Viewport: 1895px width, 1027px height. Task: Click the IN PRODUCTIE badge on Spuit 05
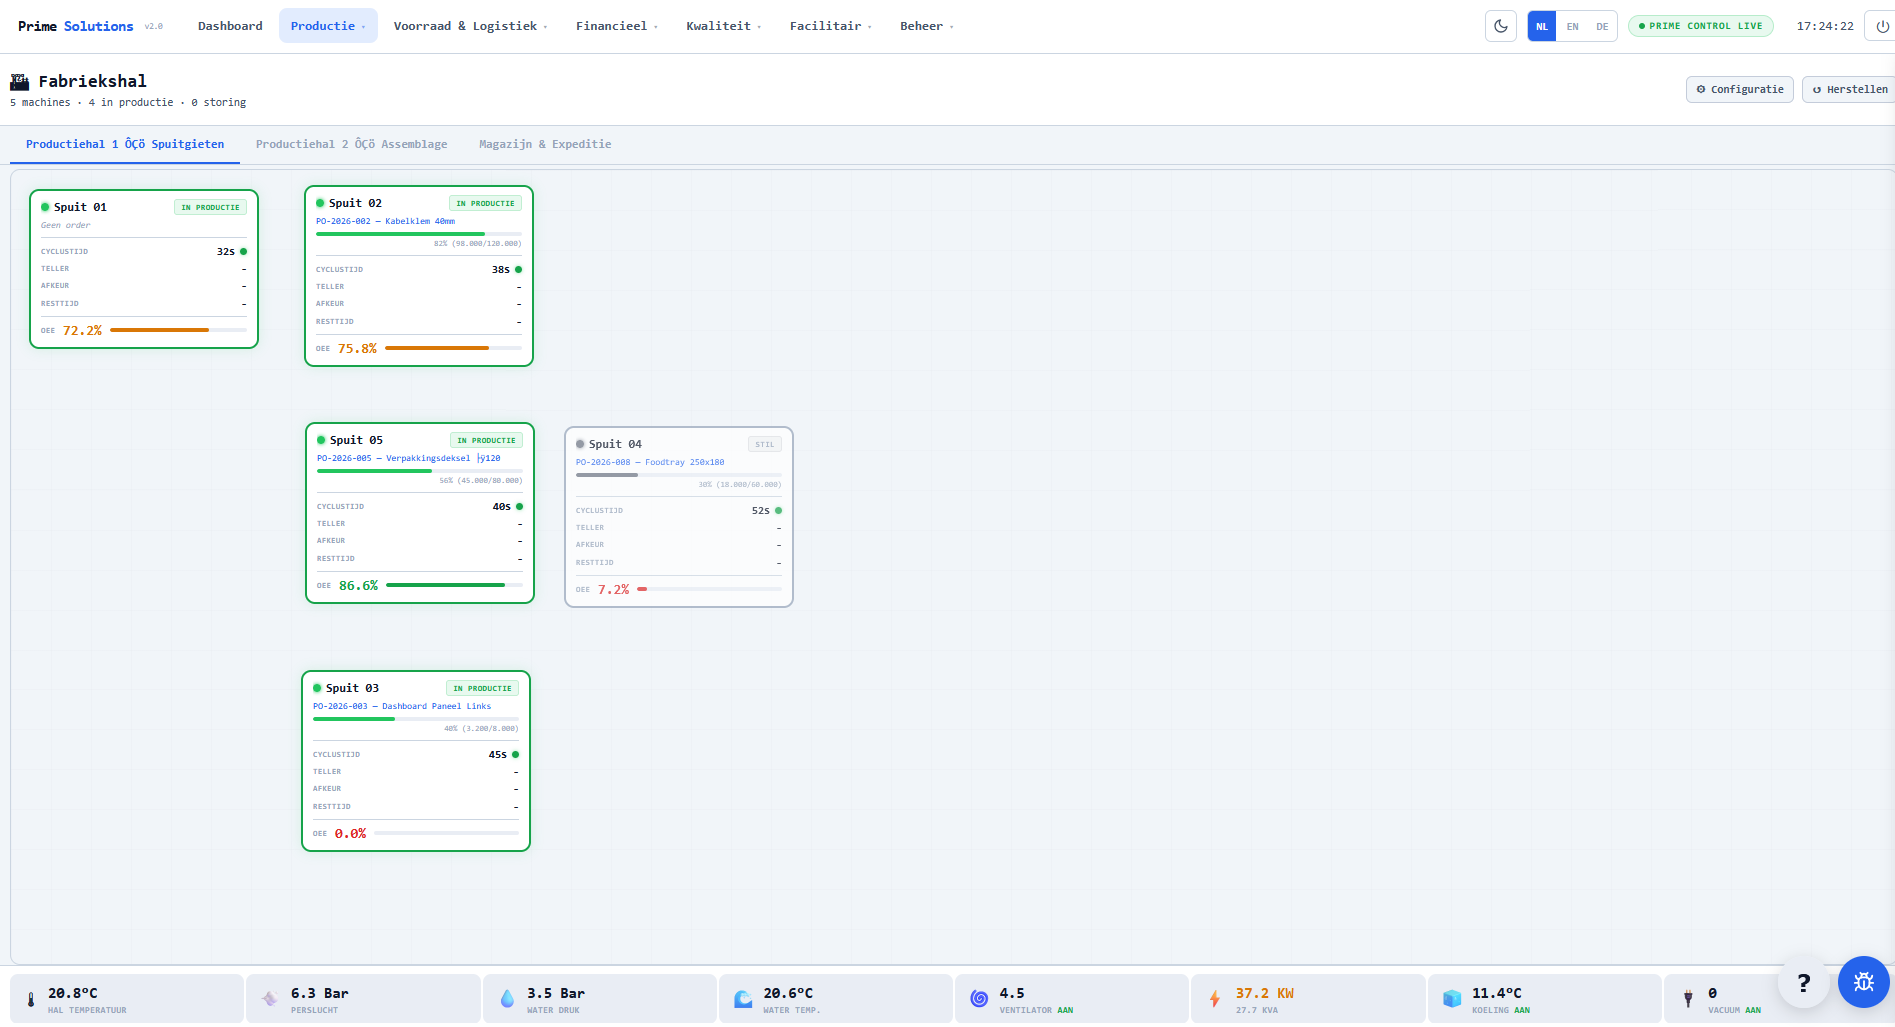[487, 440]
